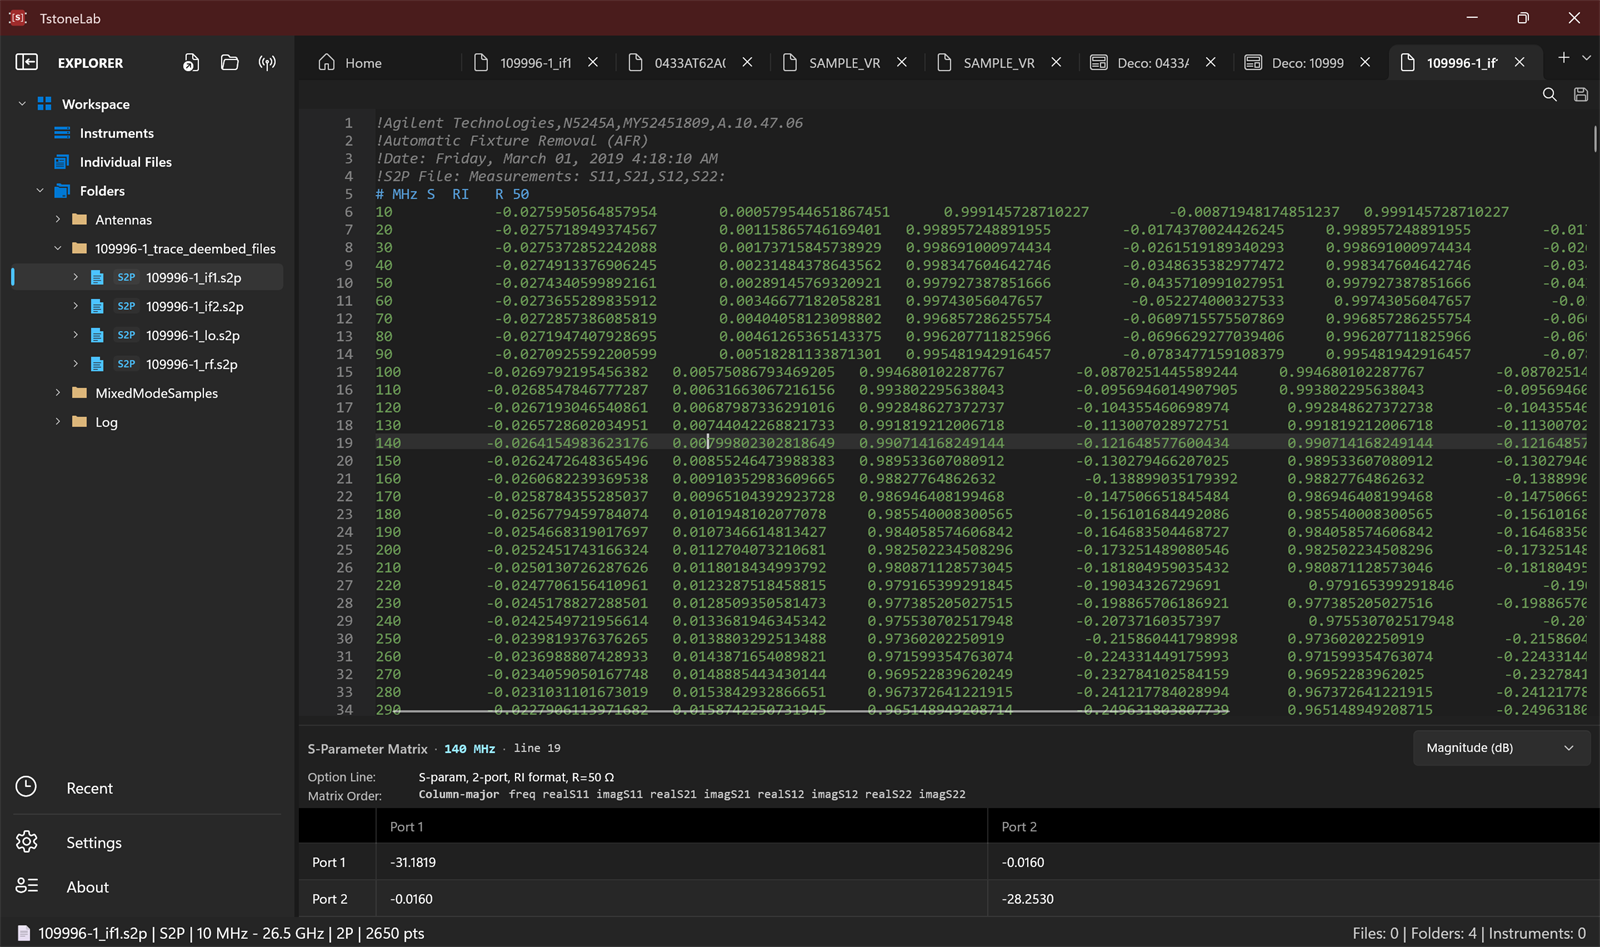Expand the MixedModeSamples folder
Screen dimensions: 1600x947
pyautogui.click(x=58, y=393)
